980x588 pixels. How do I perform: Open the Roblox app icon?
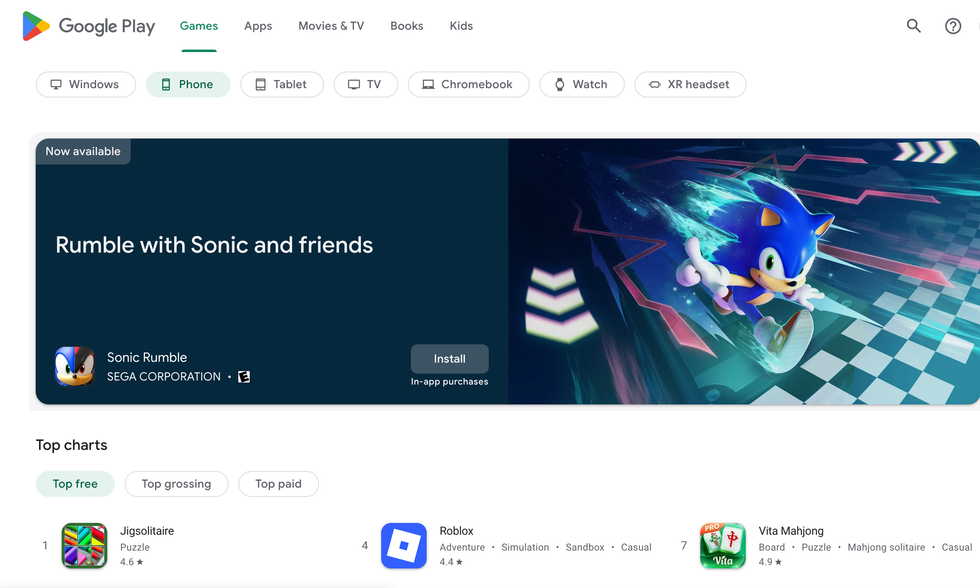(x=404, y=546)
